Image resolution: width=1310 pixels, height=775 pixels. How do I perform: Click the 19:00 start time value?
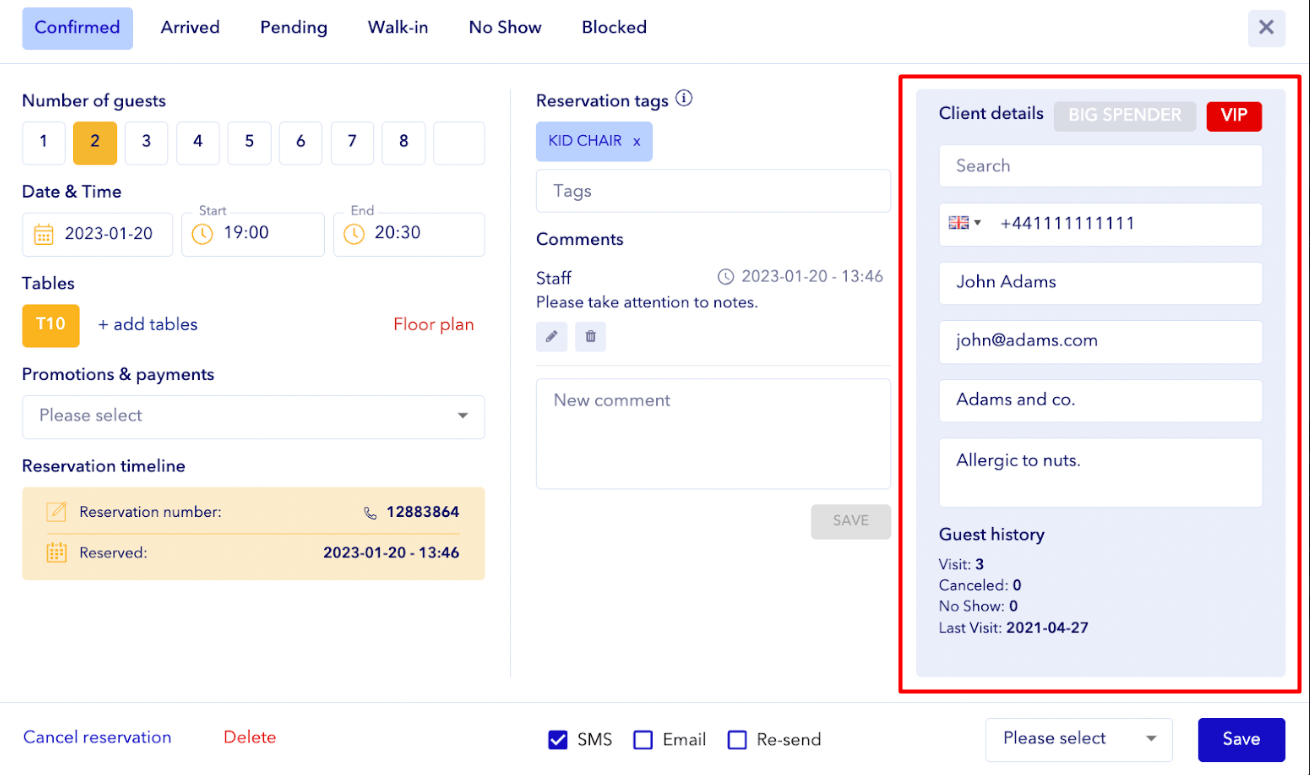coord(246,233)
